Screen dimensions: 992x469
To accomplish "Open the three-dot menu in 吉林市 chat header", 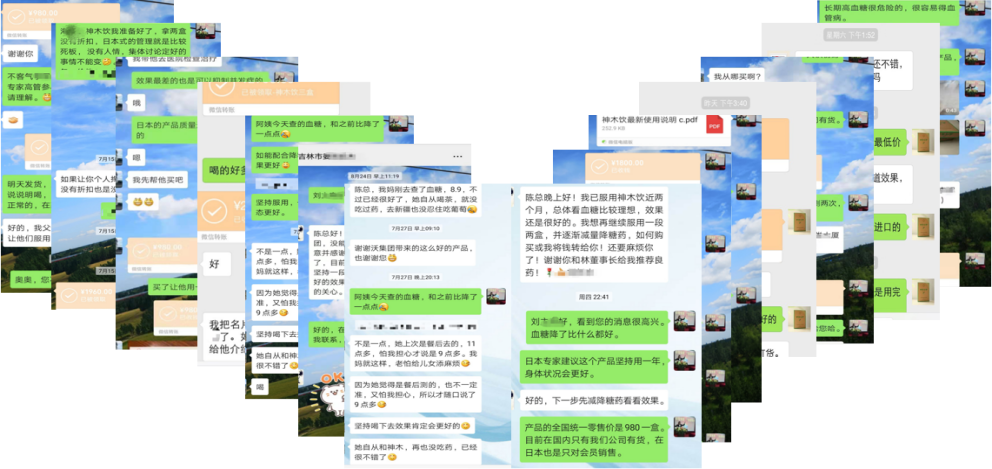I will (x=457, y=156).
